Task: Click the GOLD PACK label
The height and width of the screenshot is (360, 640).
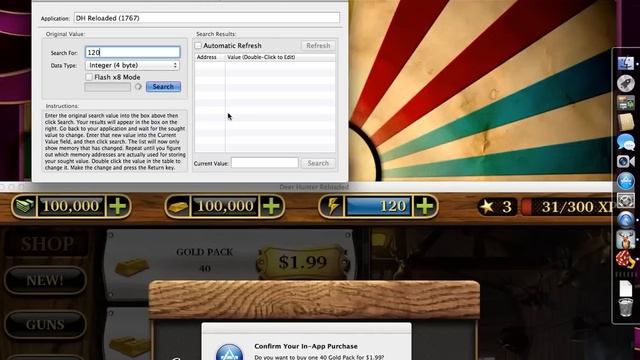Action: [204, 252]
